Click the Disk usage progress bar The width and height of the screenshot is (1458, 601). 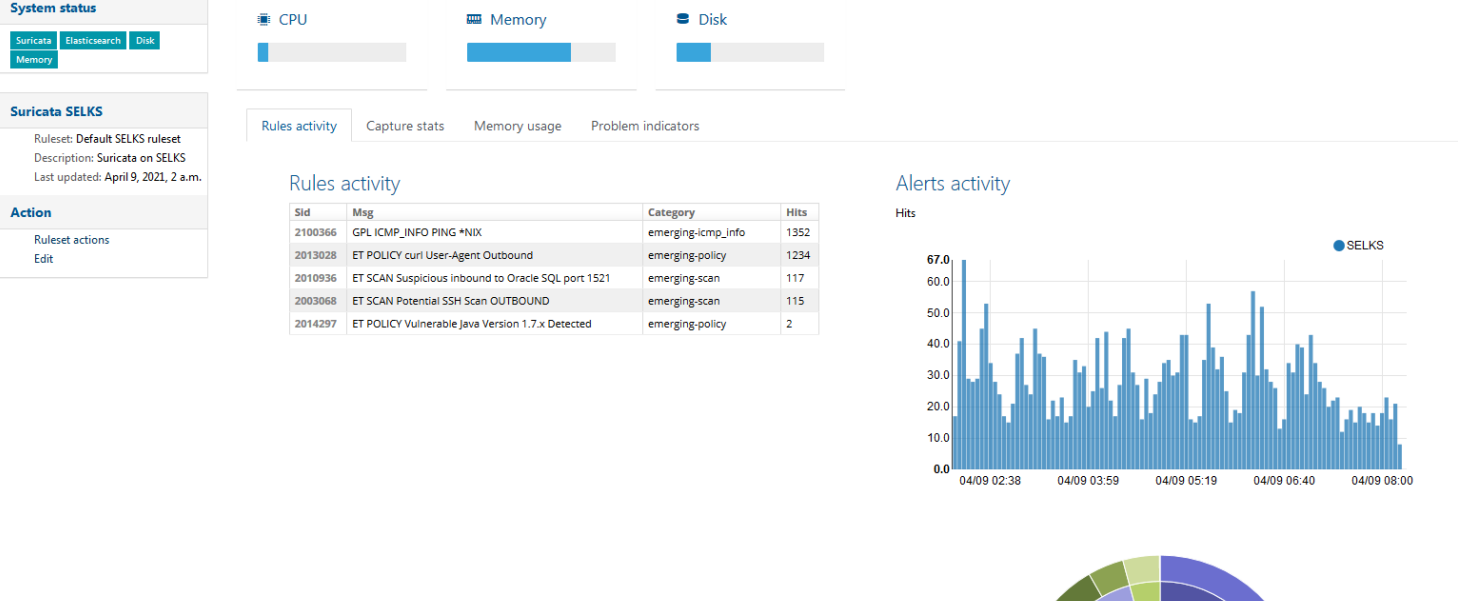pyautogui.click(x=750, y=52)
